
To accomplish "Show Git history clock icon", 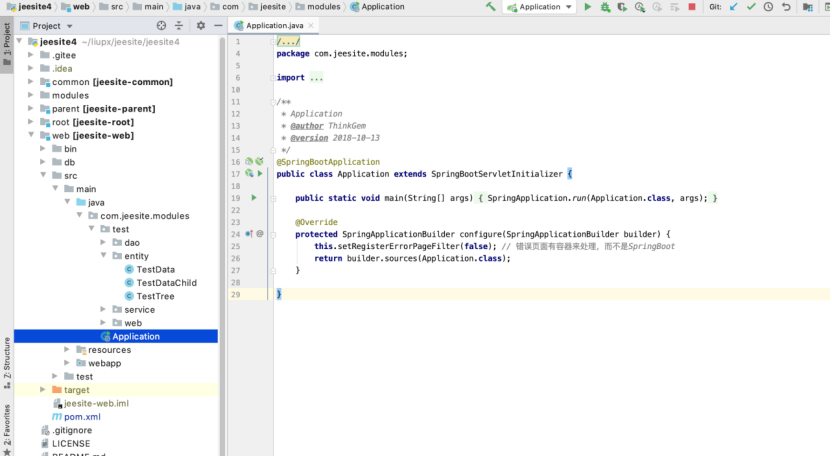I will pos(768,7).
